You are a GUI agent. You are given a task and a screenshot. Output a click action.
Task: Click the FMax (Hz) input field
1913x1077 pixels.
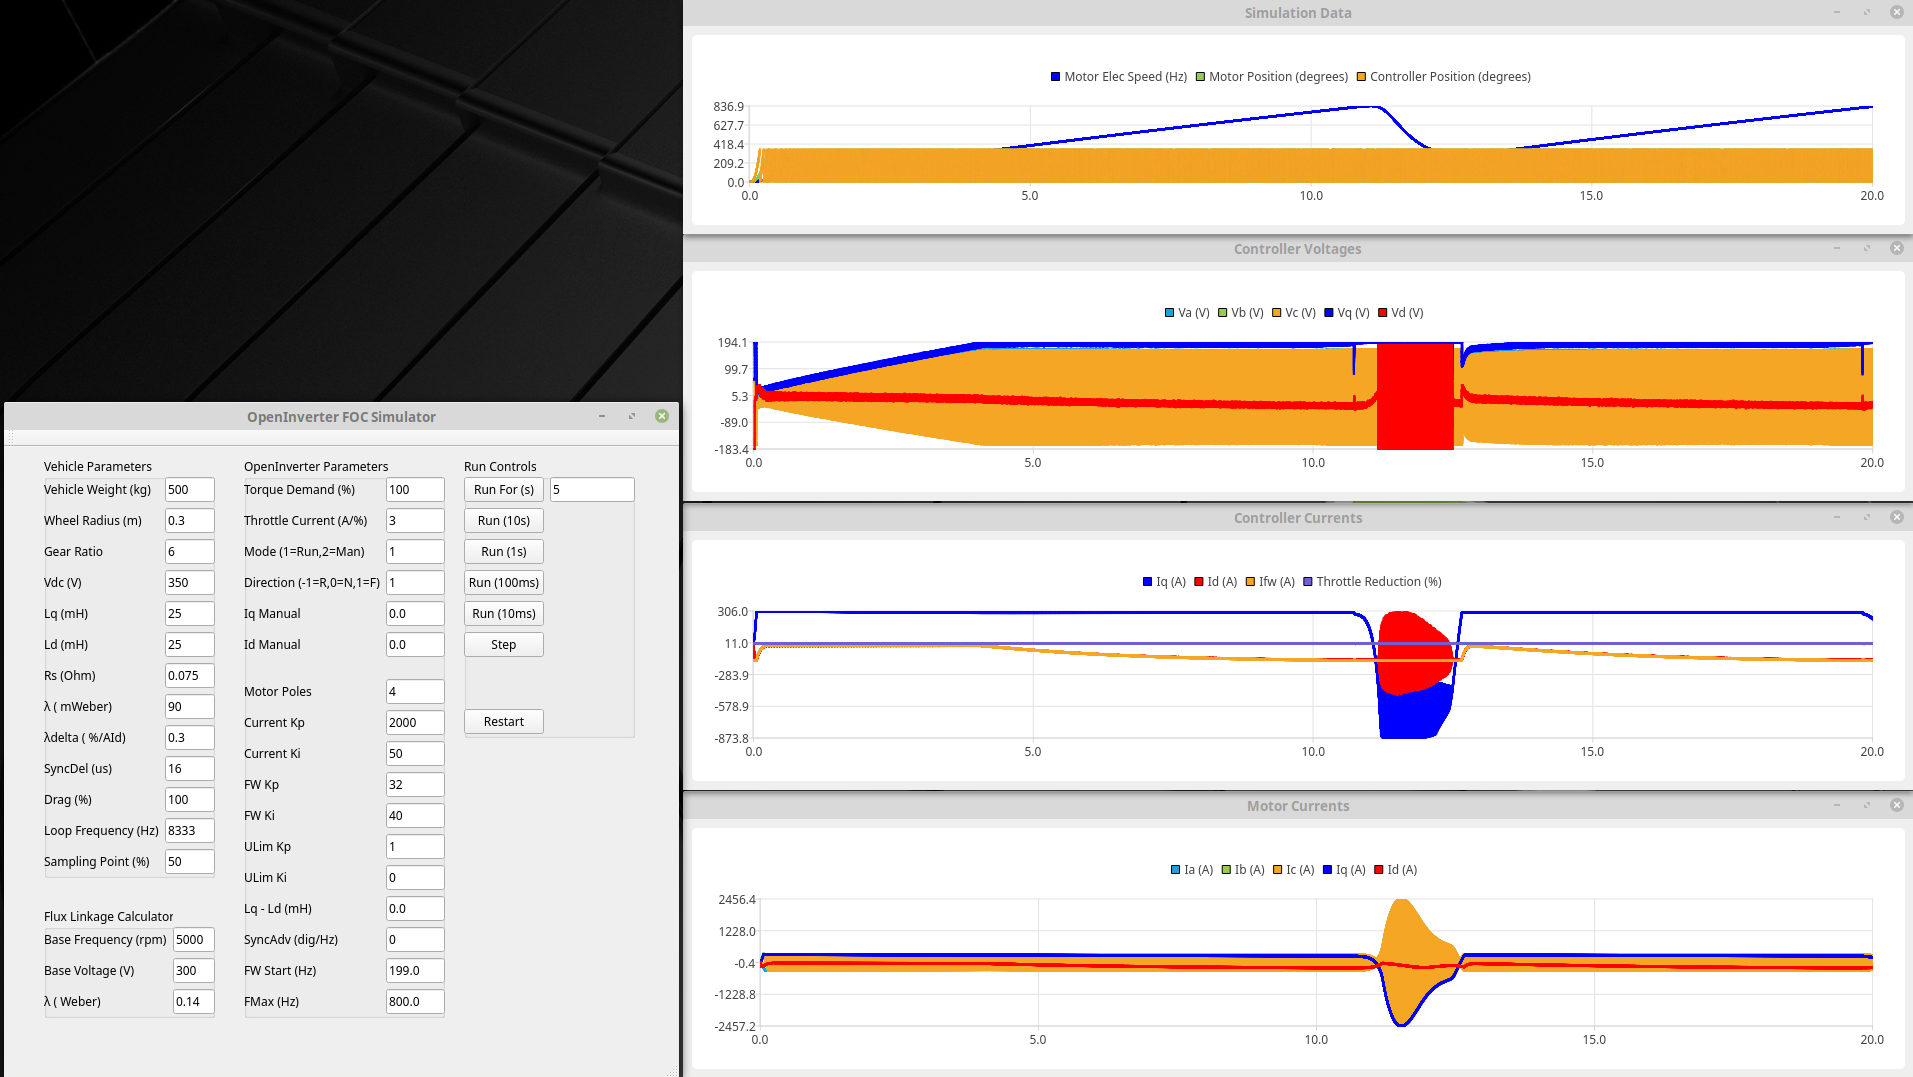pyautogui.click(x=414, y=1002)
